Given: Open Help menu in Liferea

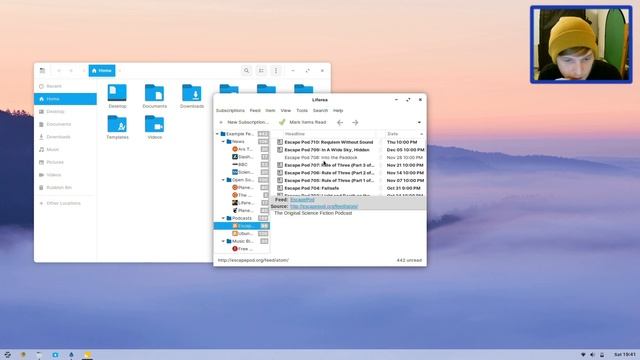Looking at the screenshot, I should coord(338,111).
